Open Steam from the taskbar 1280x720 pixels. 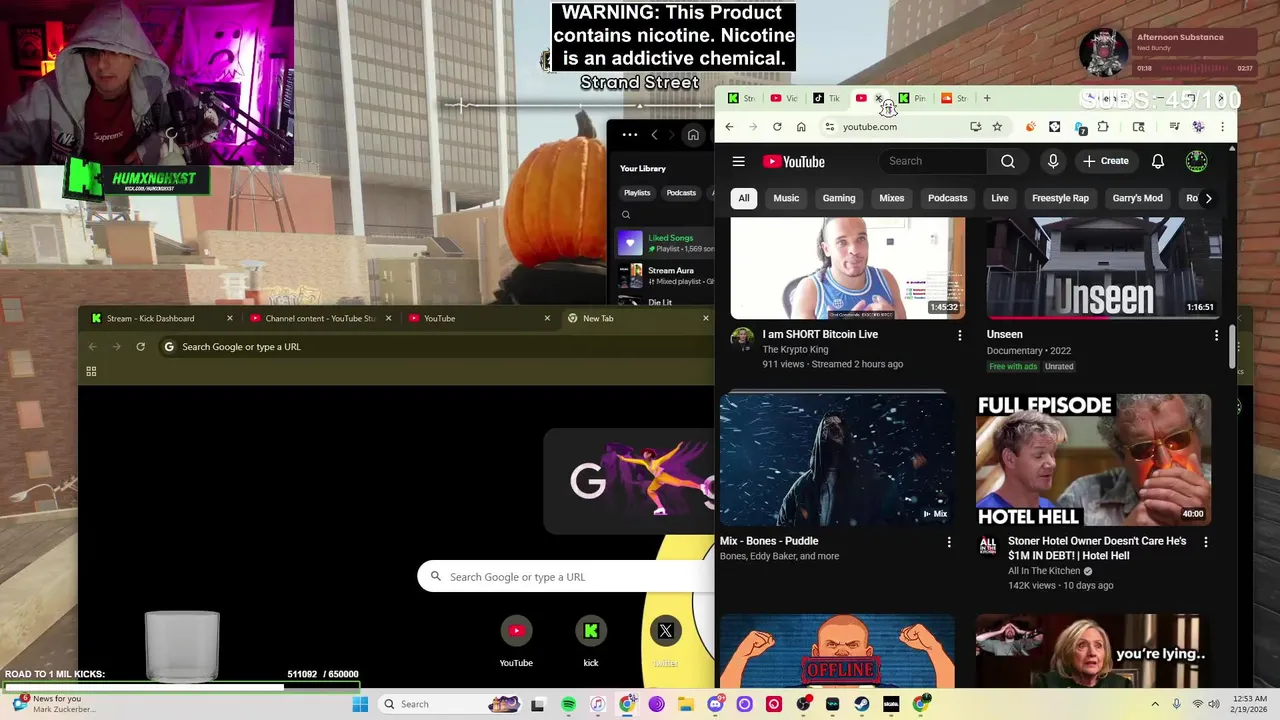click(x=861, y=704)
